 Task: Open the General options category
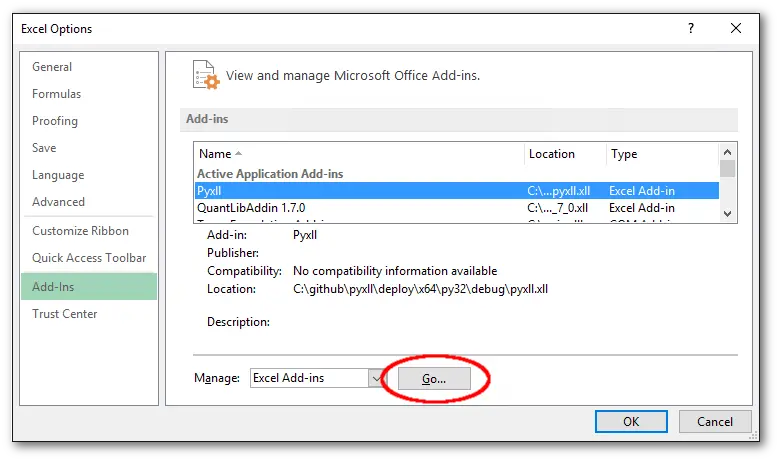pyautogui.click(x=52, y=67)
